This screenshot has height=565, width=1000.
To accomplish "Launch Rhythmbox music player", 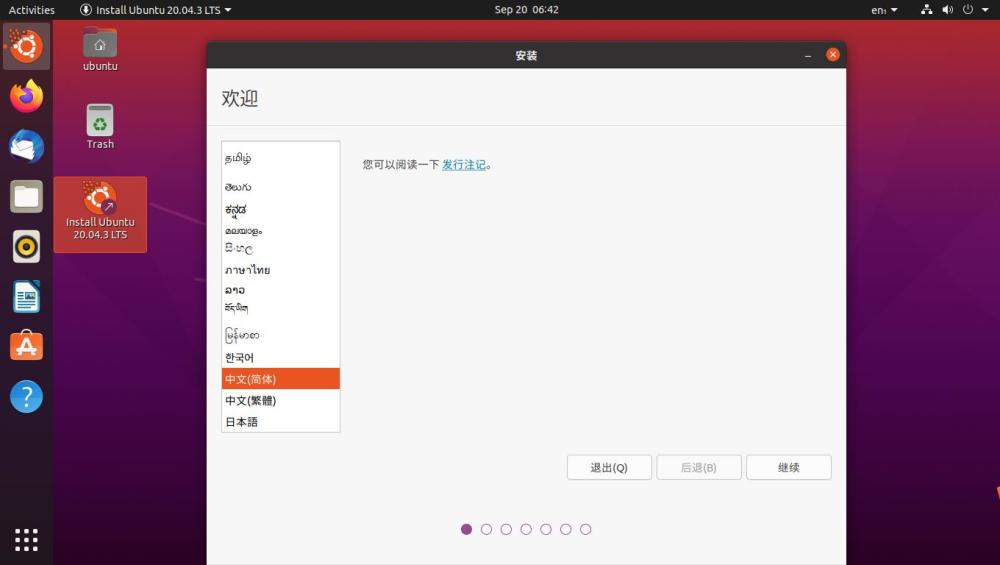I will (26, 247).
